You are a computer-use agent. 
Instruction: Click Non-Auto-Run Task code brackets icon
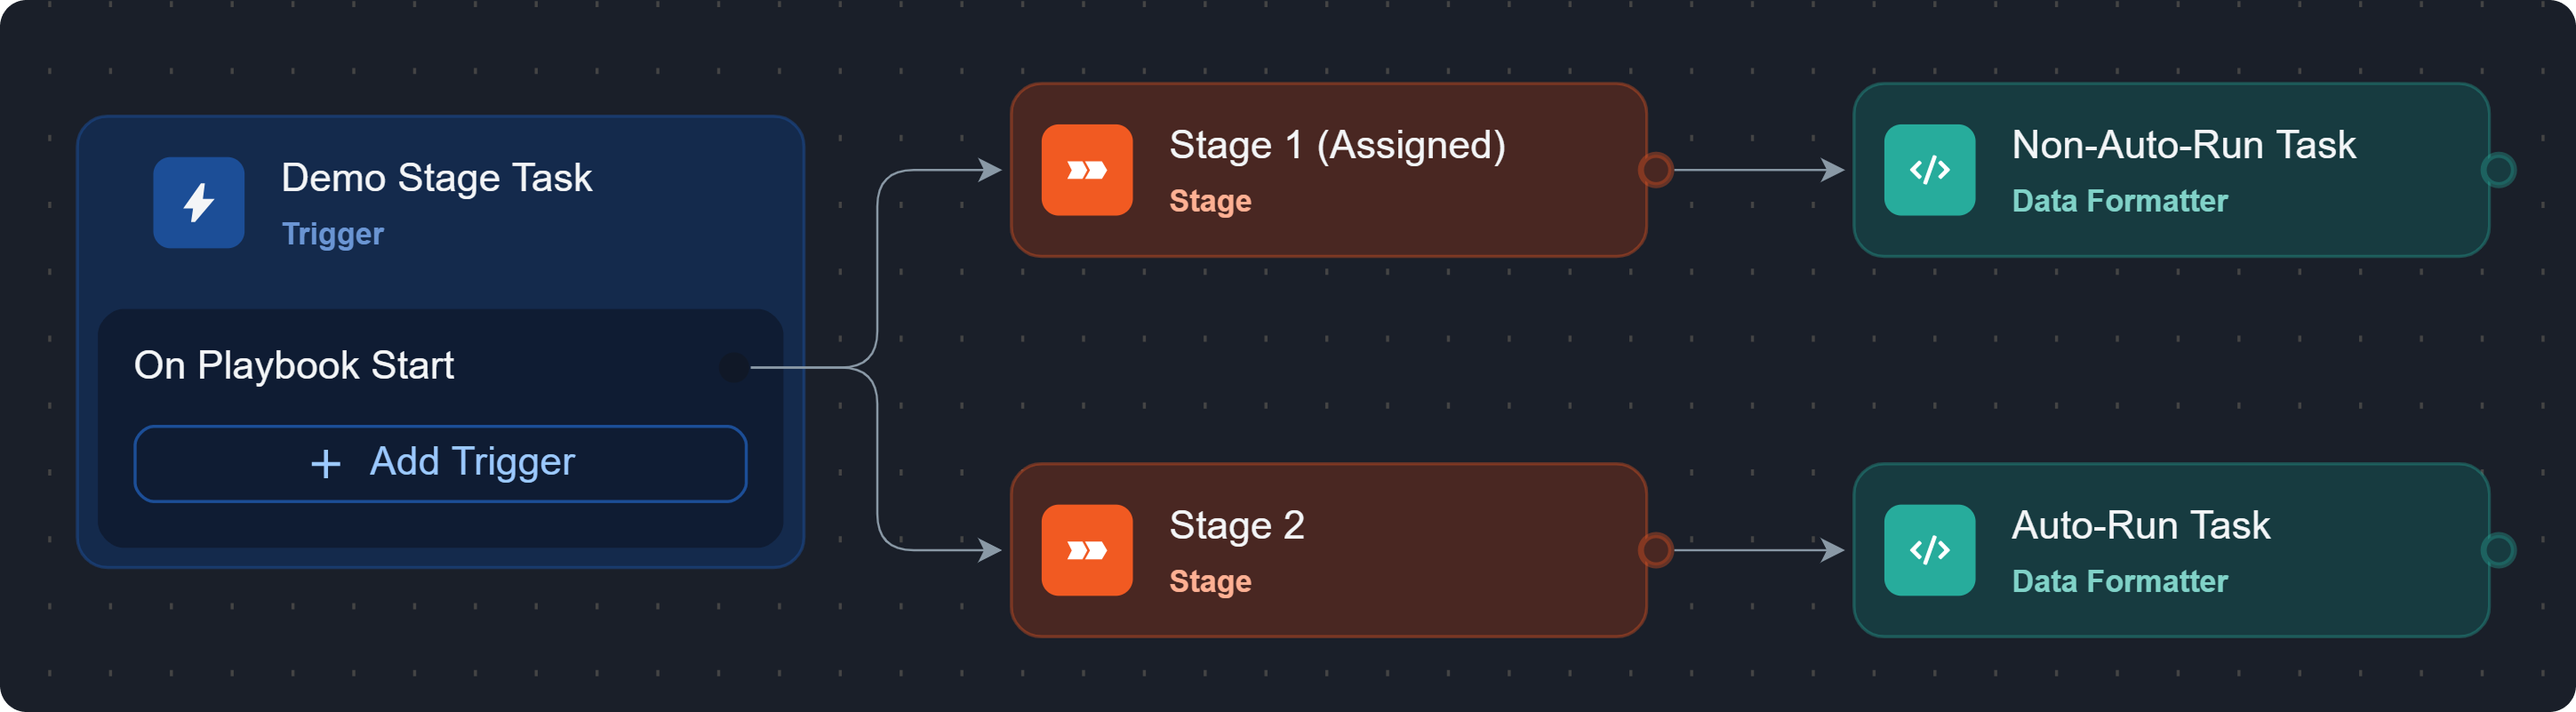[1929, 170]
